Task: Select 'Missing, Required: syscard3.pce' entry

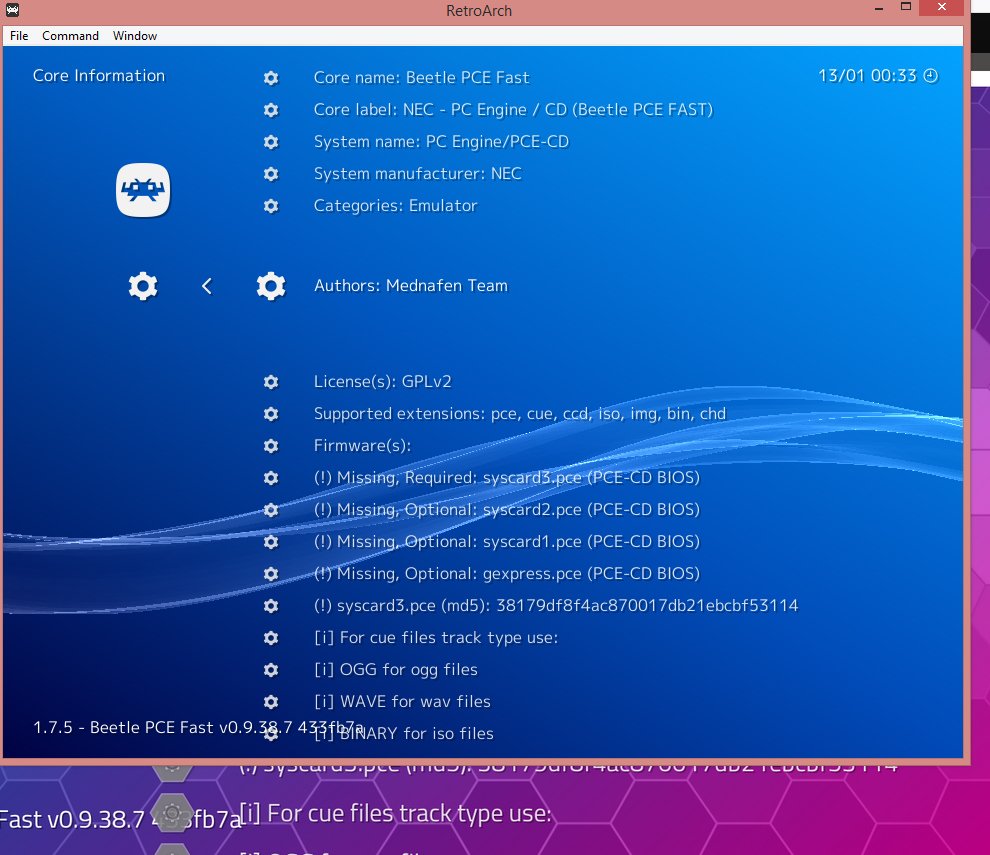Action: [507, 478]
